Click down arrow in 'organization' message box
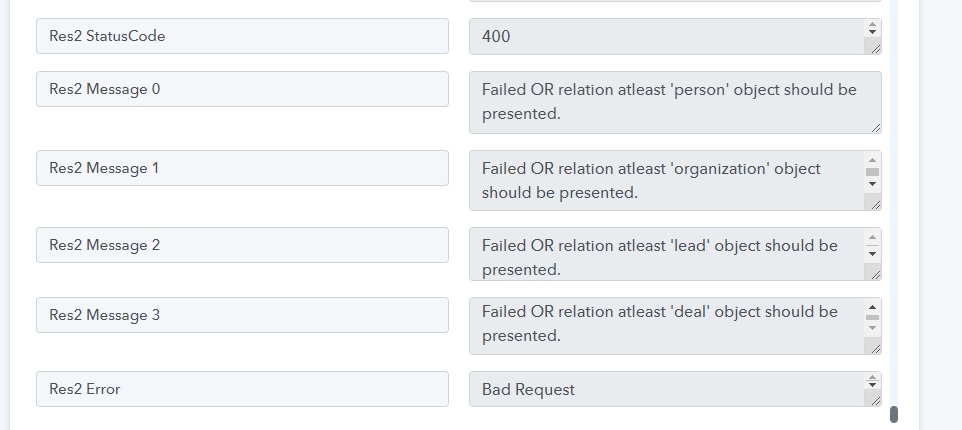The image size is (962, 430). tap(872, 184)
